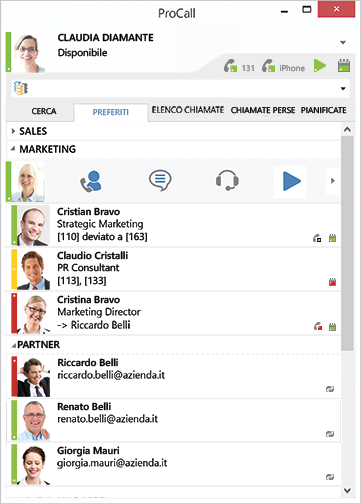Select Riccardo Belli contact entry
The height and width of the screenshot is (504, 361).
[174, 376]
